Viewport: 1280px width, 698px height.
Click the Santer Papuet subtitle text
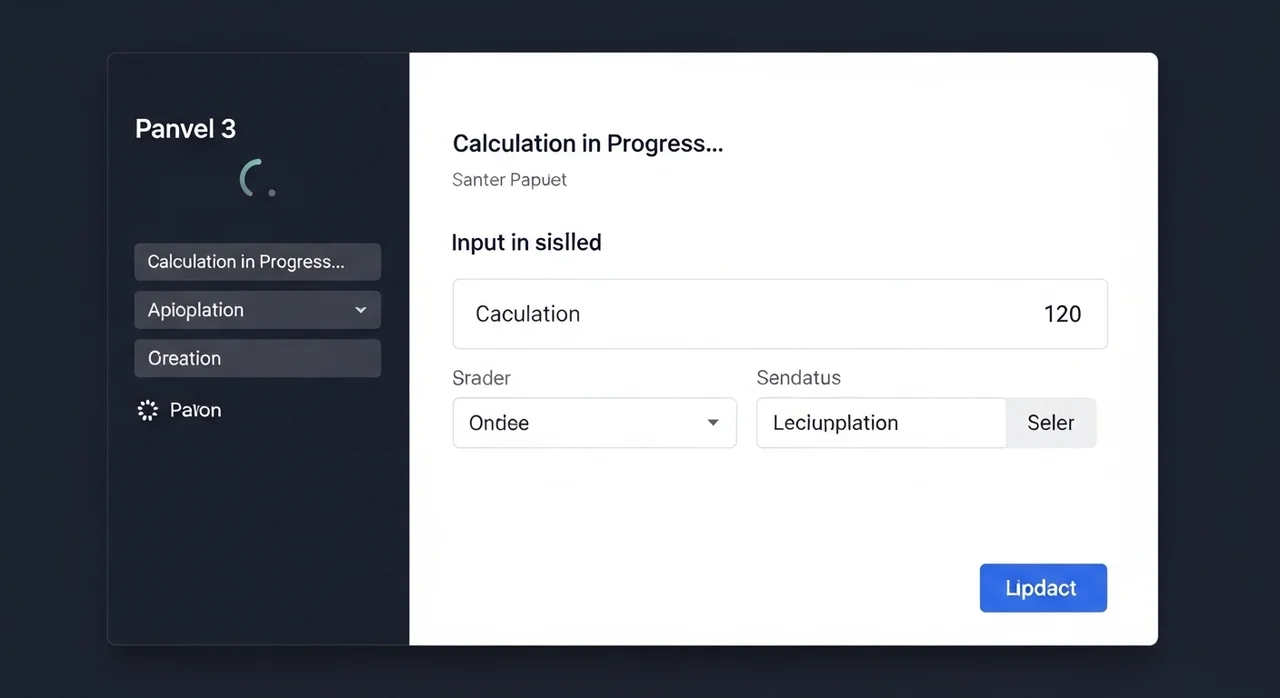pyautogui.click(x=509, y=180)
